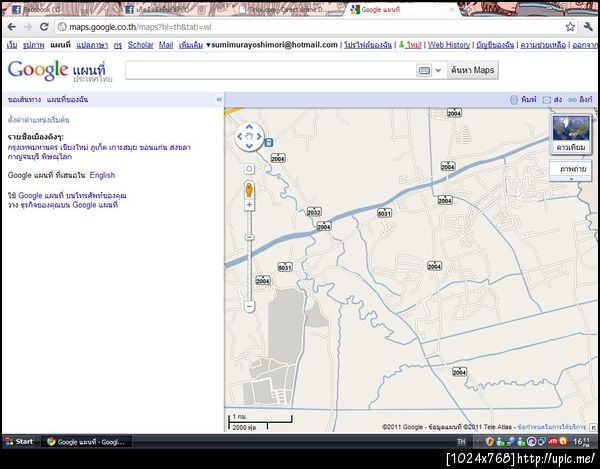
Task: Bookmark page with star icon
Action: click(x=570, y=26)
